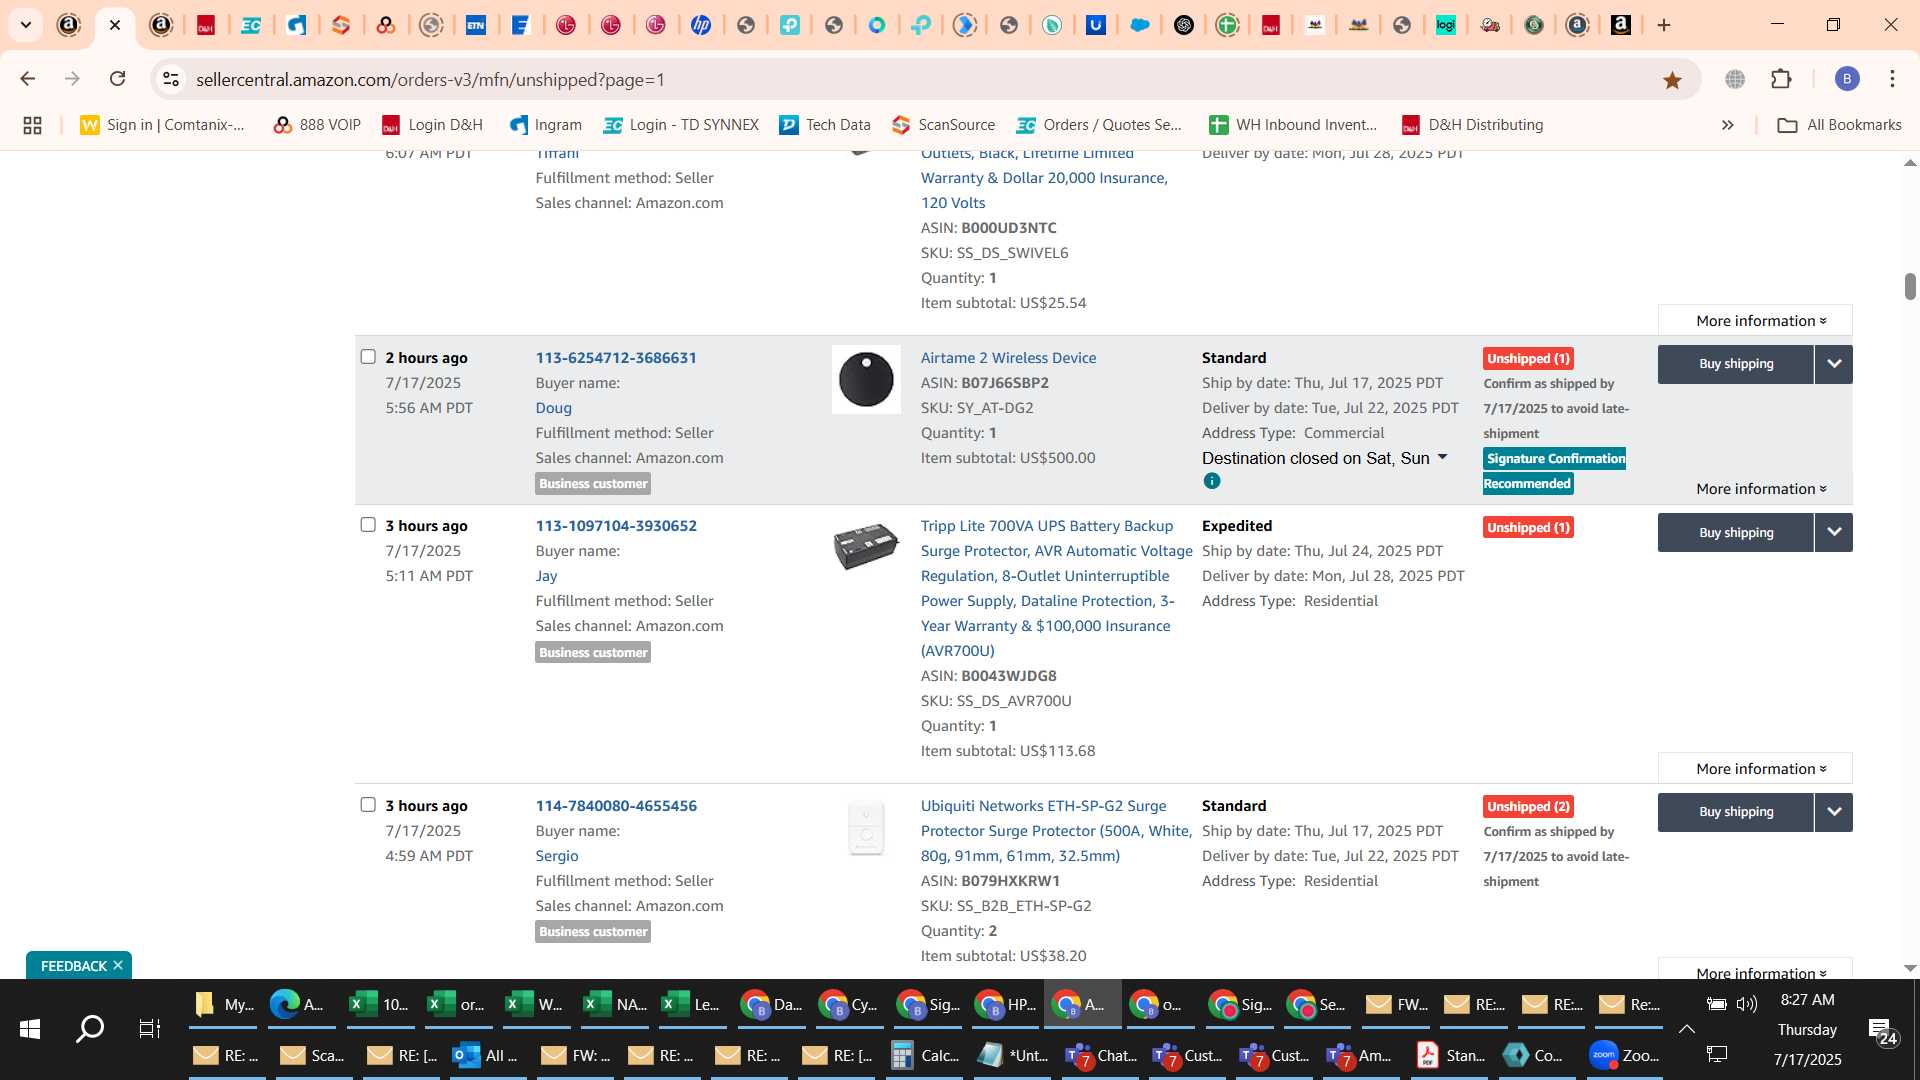Screen dimensions: 1920x1080
Task: Dismiss the FEEDBACK tab with X
Action: pyautogui.click(x=118, y=965)
